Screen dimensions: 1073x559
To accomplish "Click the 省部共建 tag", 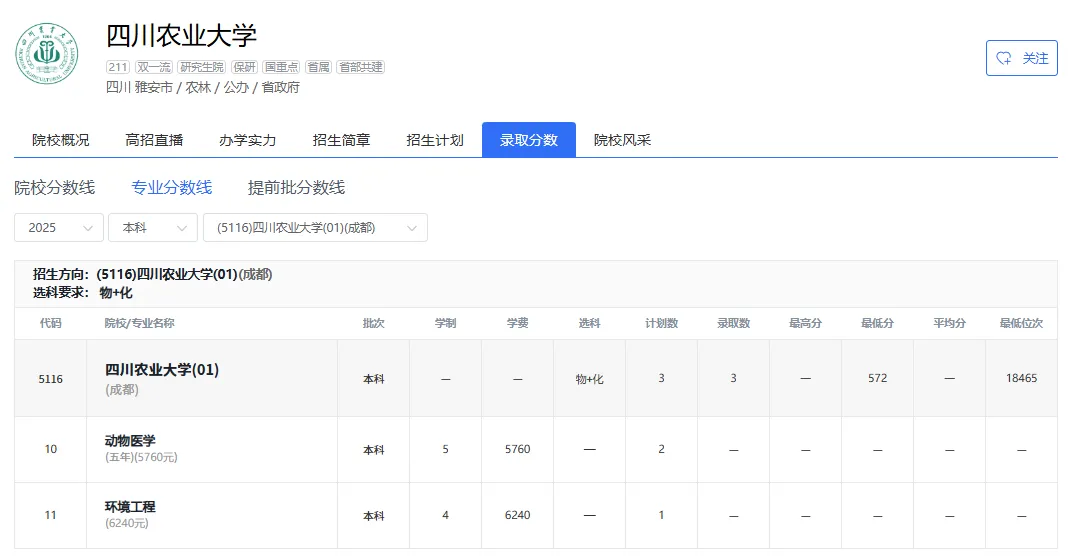I will (361, 67).
